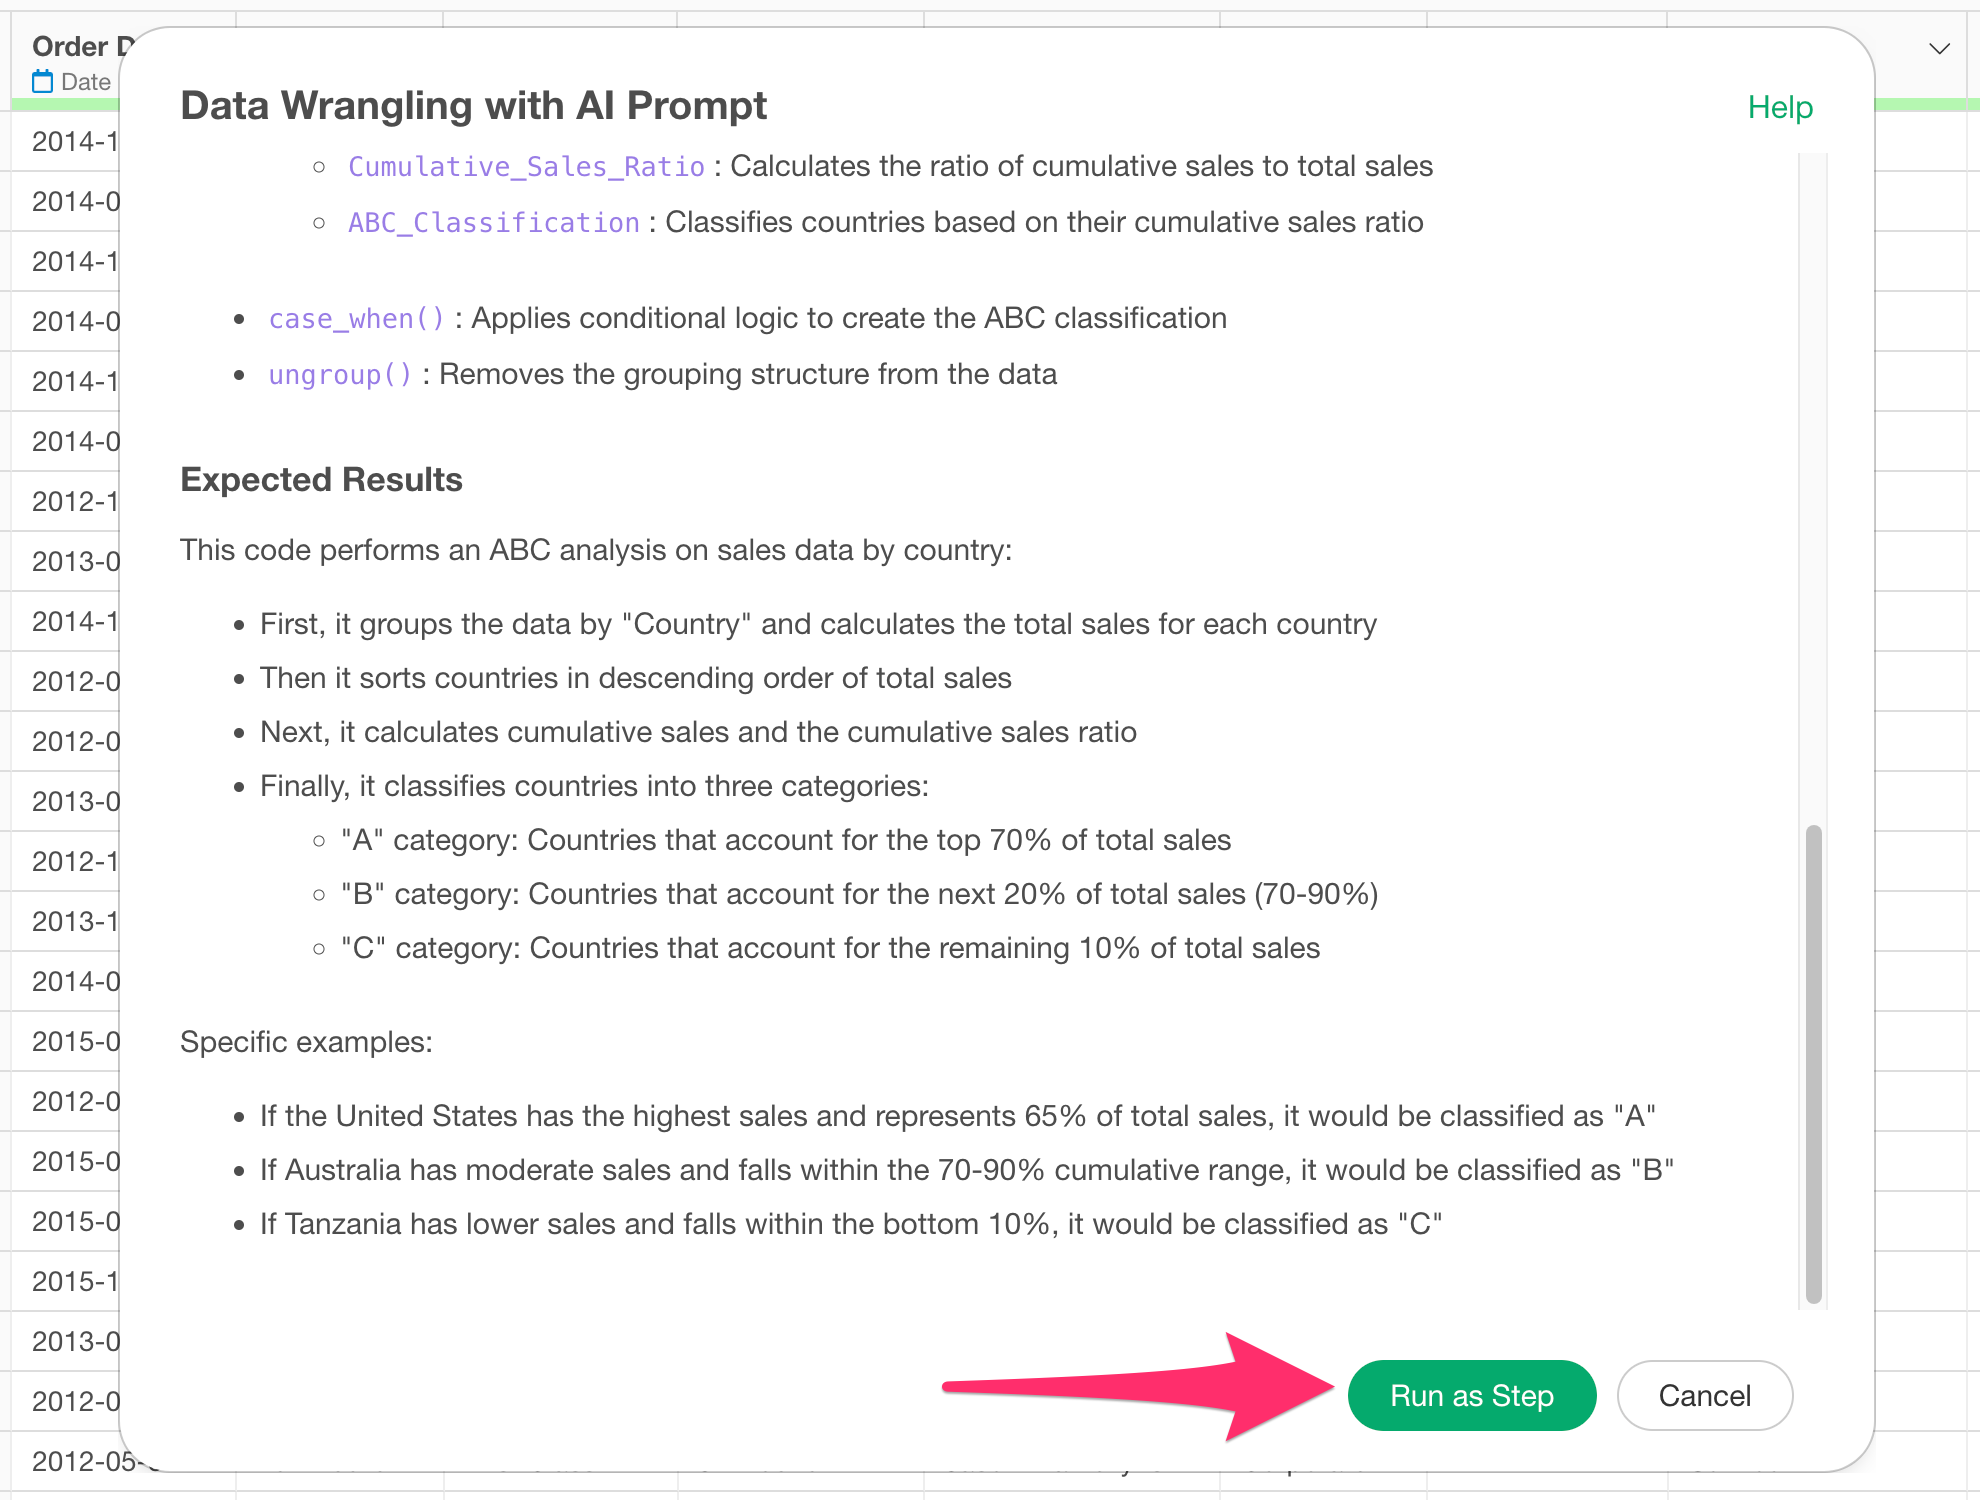Click the ungroup() function name

pos(340,374)
